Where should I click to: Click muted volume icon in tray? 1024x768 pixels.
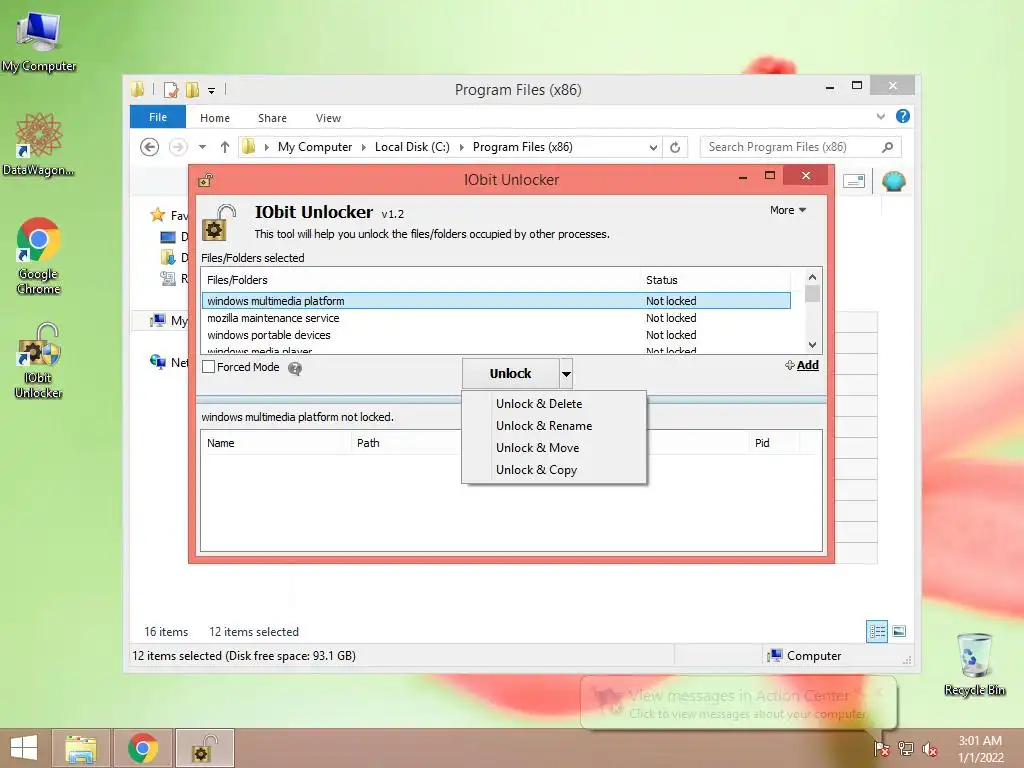point(930,749)
